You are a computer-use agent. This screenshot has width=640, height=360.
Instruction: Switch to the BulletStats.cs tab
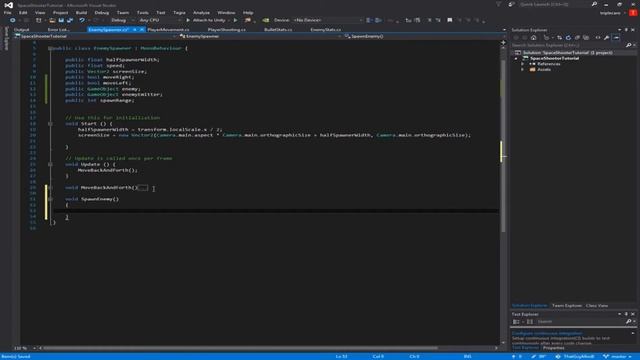[278, 29]
